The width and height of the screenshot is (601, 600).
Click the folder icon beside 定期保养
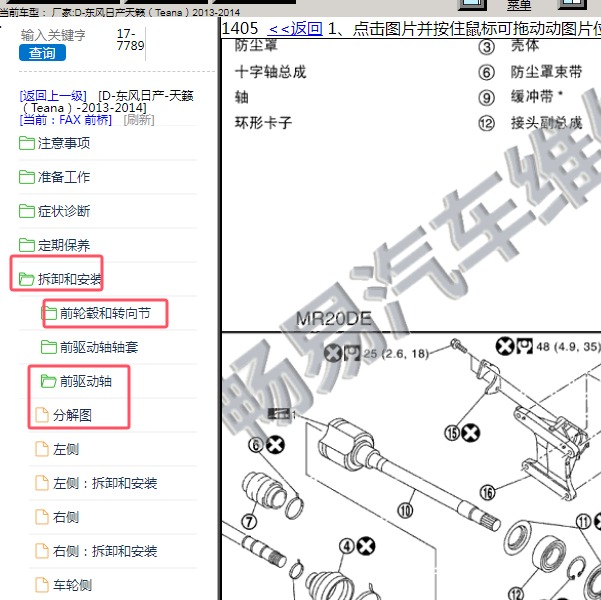(26, 245)
